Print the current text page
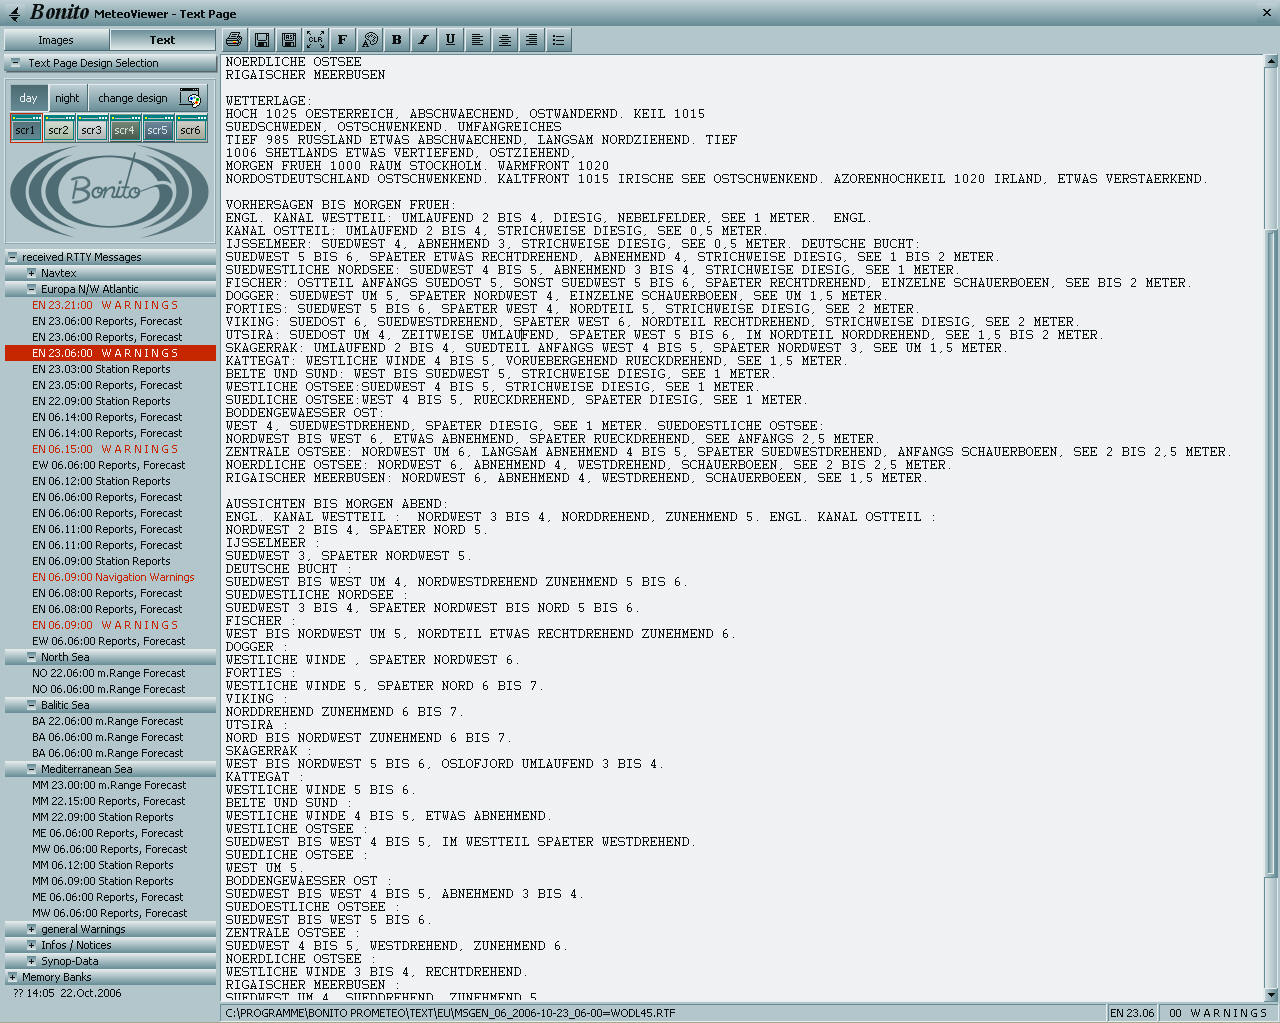Viewport: 1280px width, 1023px height. coord(234,40)
